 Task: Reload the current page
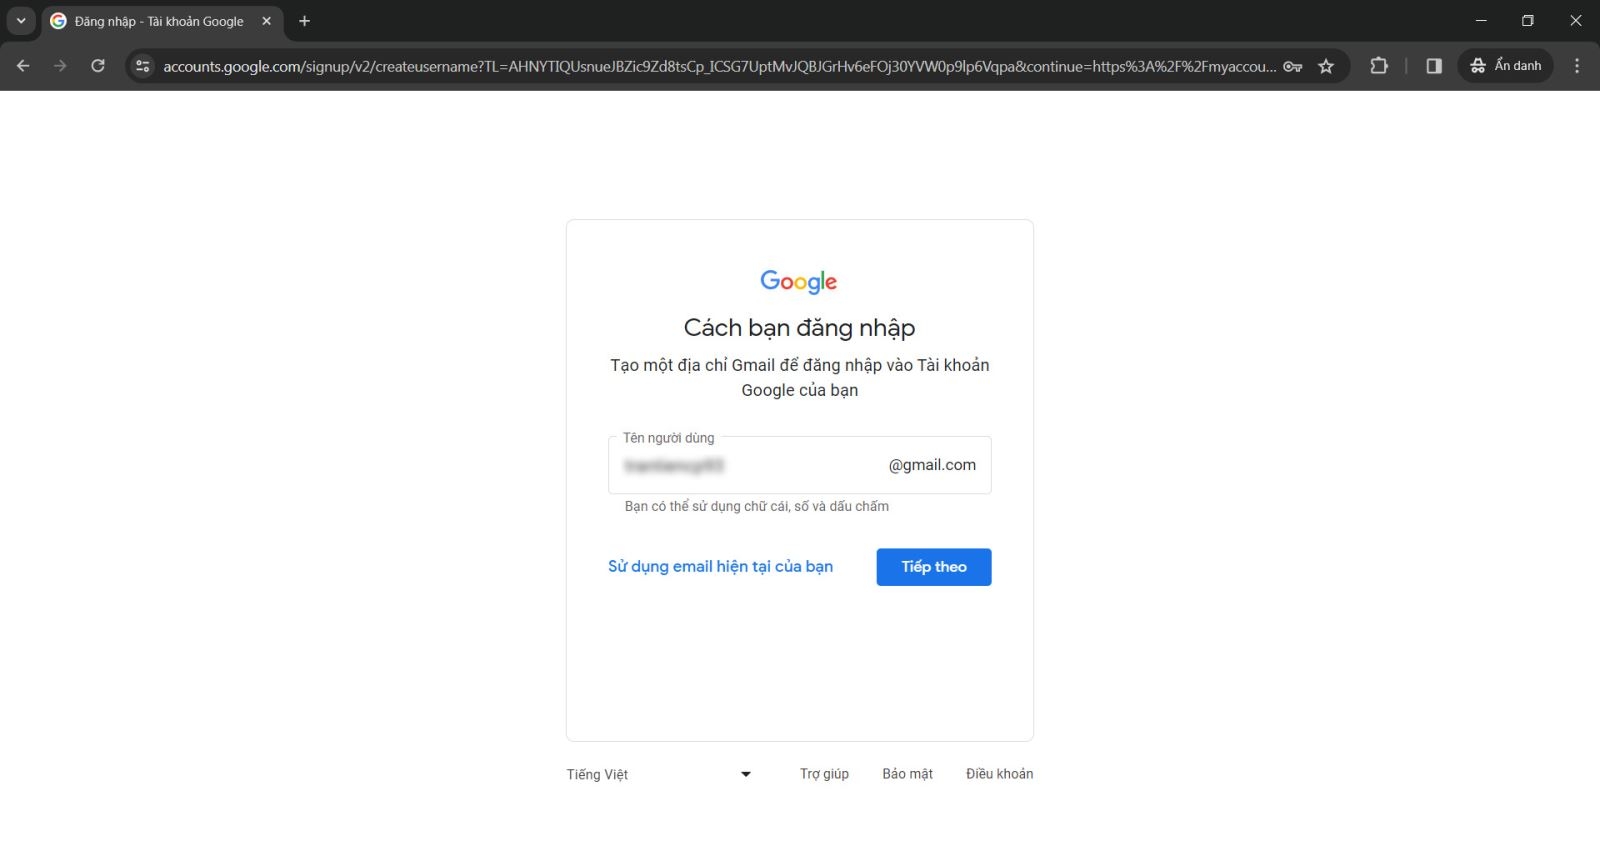coord(98,66)
